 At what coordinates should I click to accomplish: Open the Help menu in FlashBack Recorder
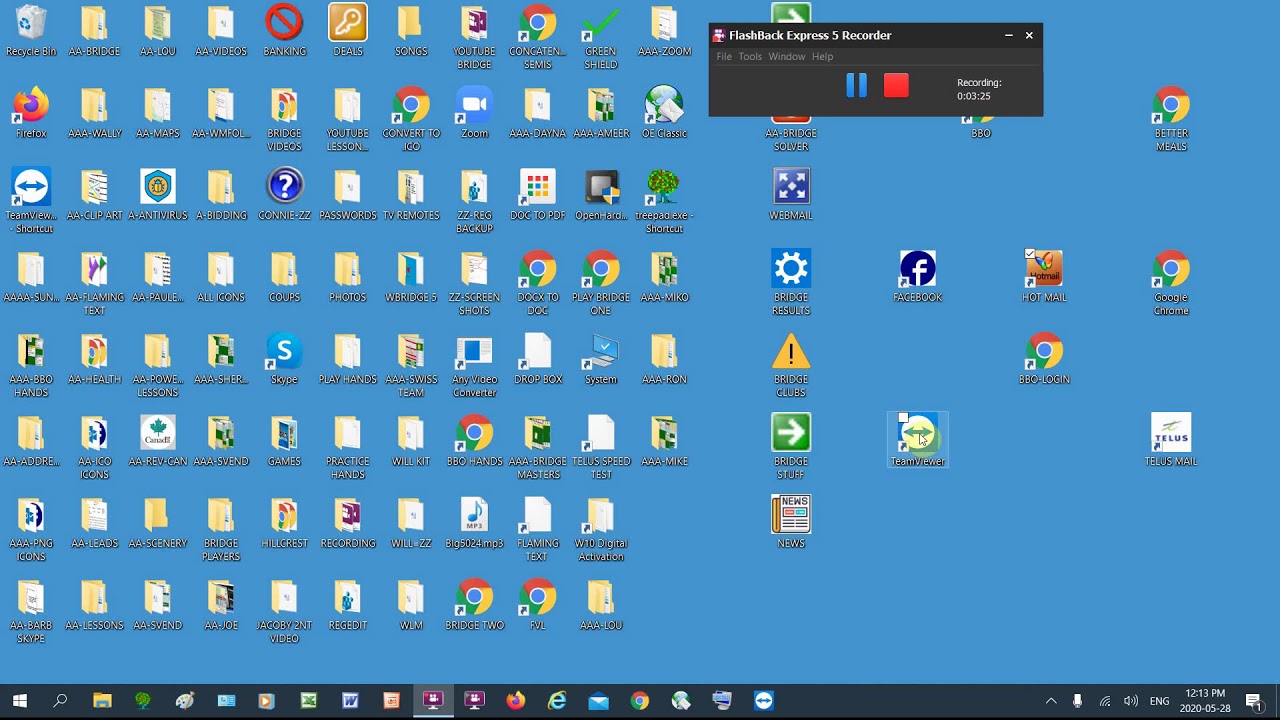(x=822, y=57)
